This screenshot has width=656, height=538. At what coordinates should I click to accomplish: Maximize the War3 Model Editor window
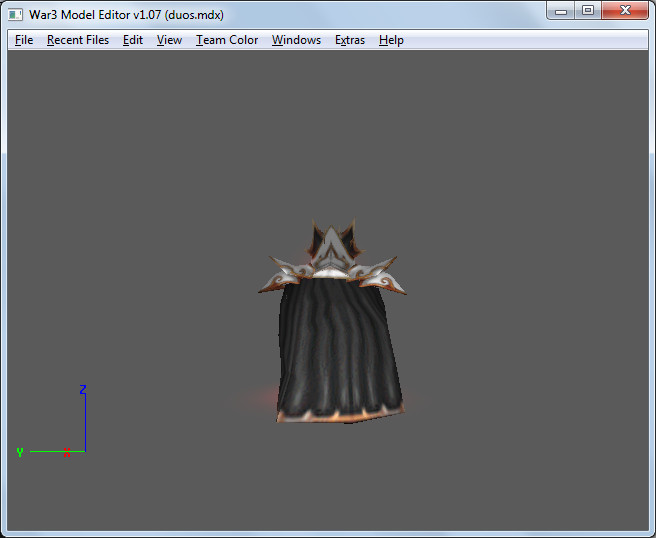click(x=588, y=11)
